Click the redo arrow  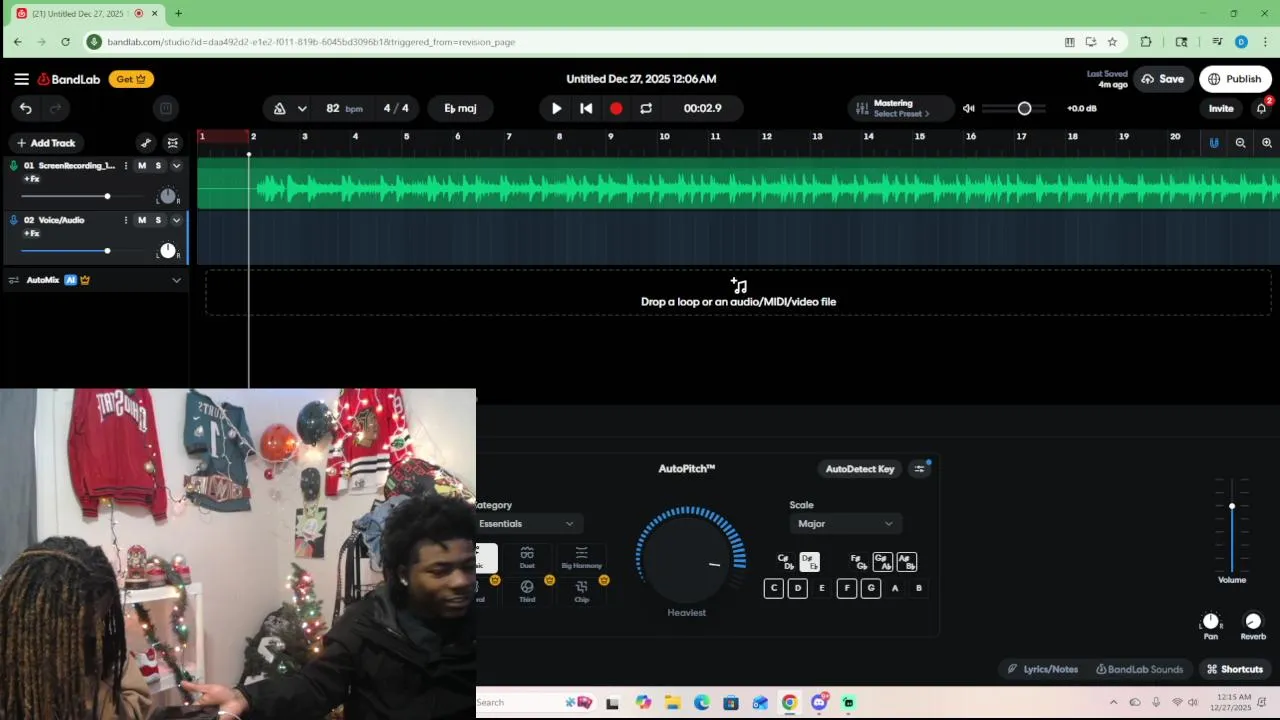[56, 108]
